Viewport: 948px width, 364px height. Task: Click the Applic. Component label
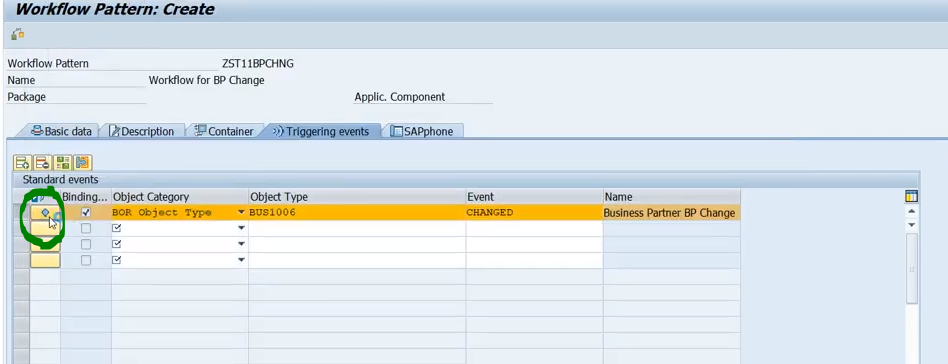pyautogui.click(x=400, y=97)
